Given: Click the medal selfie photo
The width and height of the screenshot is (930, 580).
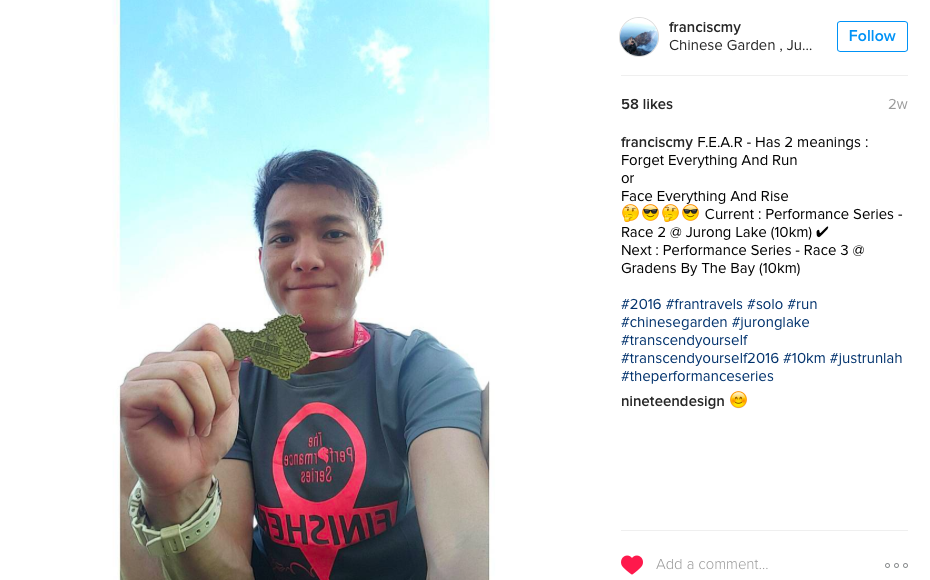Looking at the screenshot, I should click(304, 290).
